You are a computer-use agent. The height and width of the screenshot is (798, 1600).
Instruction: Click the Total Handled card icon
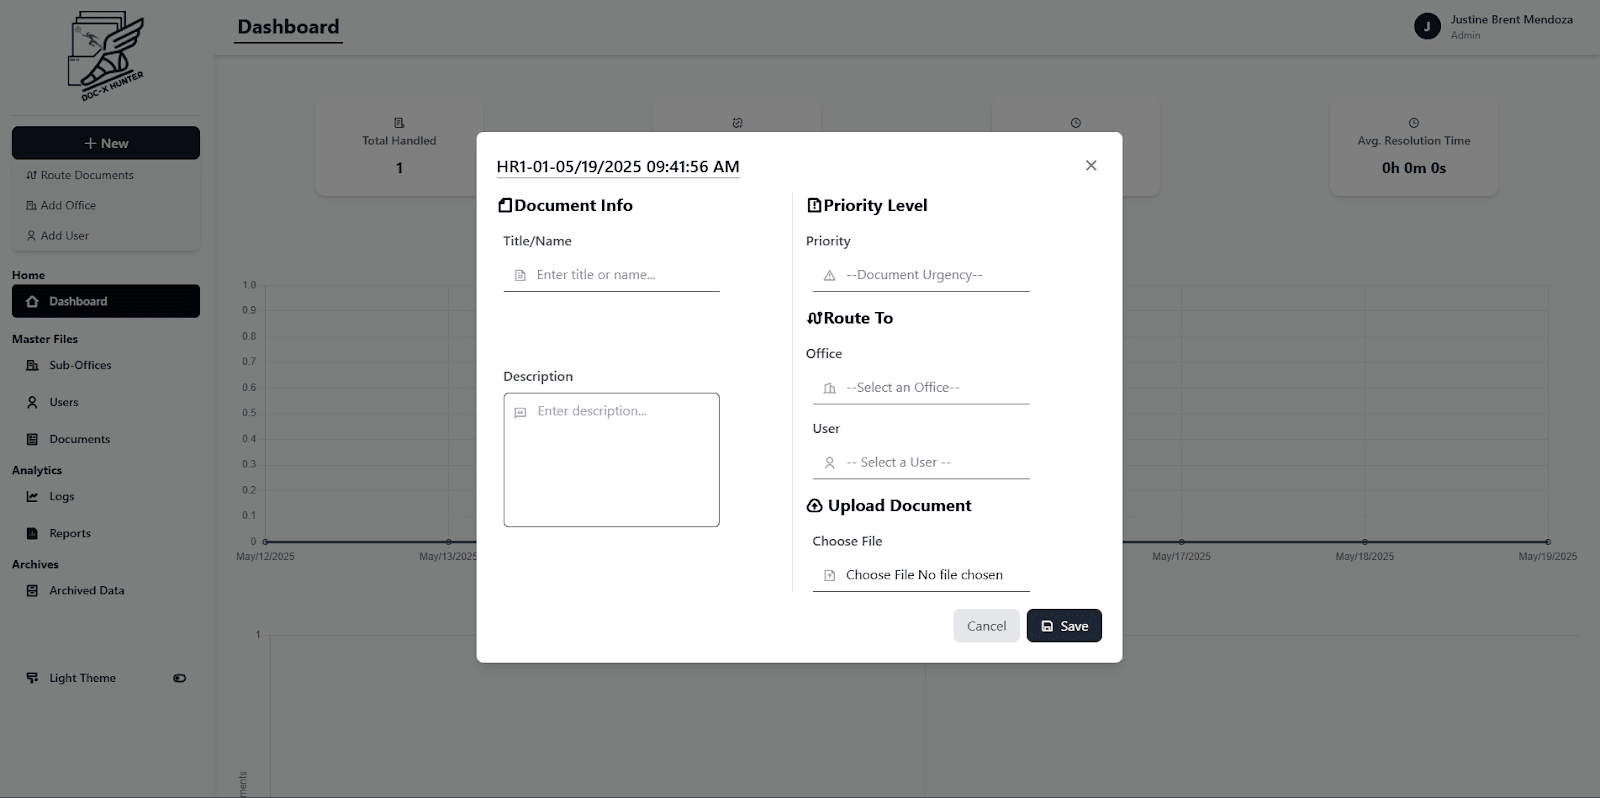[x=399, y=123]
